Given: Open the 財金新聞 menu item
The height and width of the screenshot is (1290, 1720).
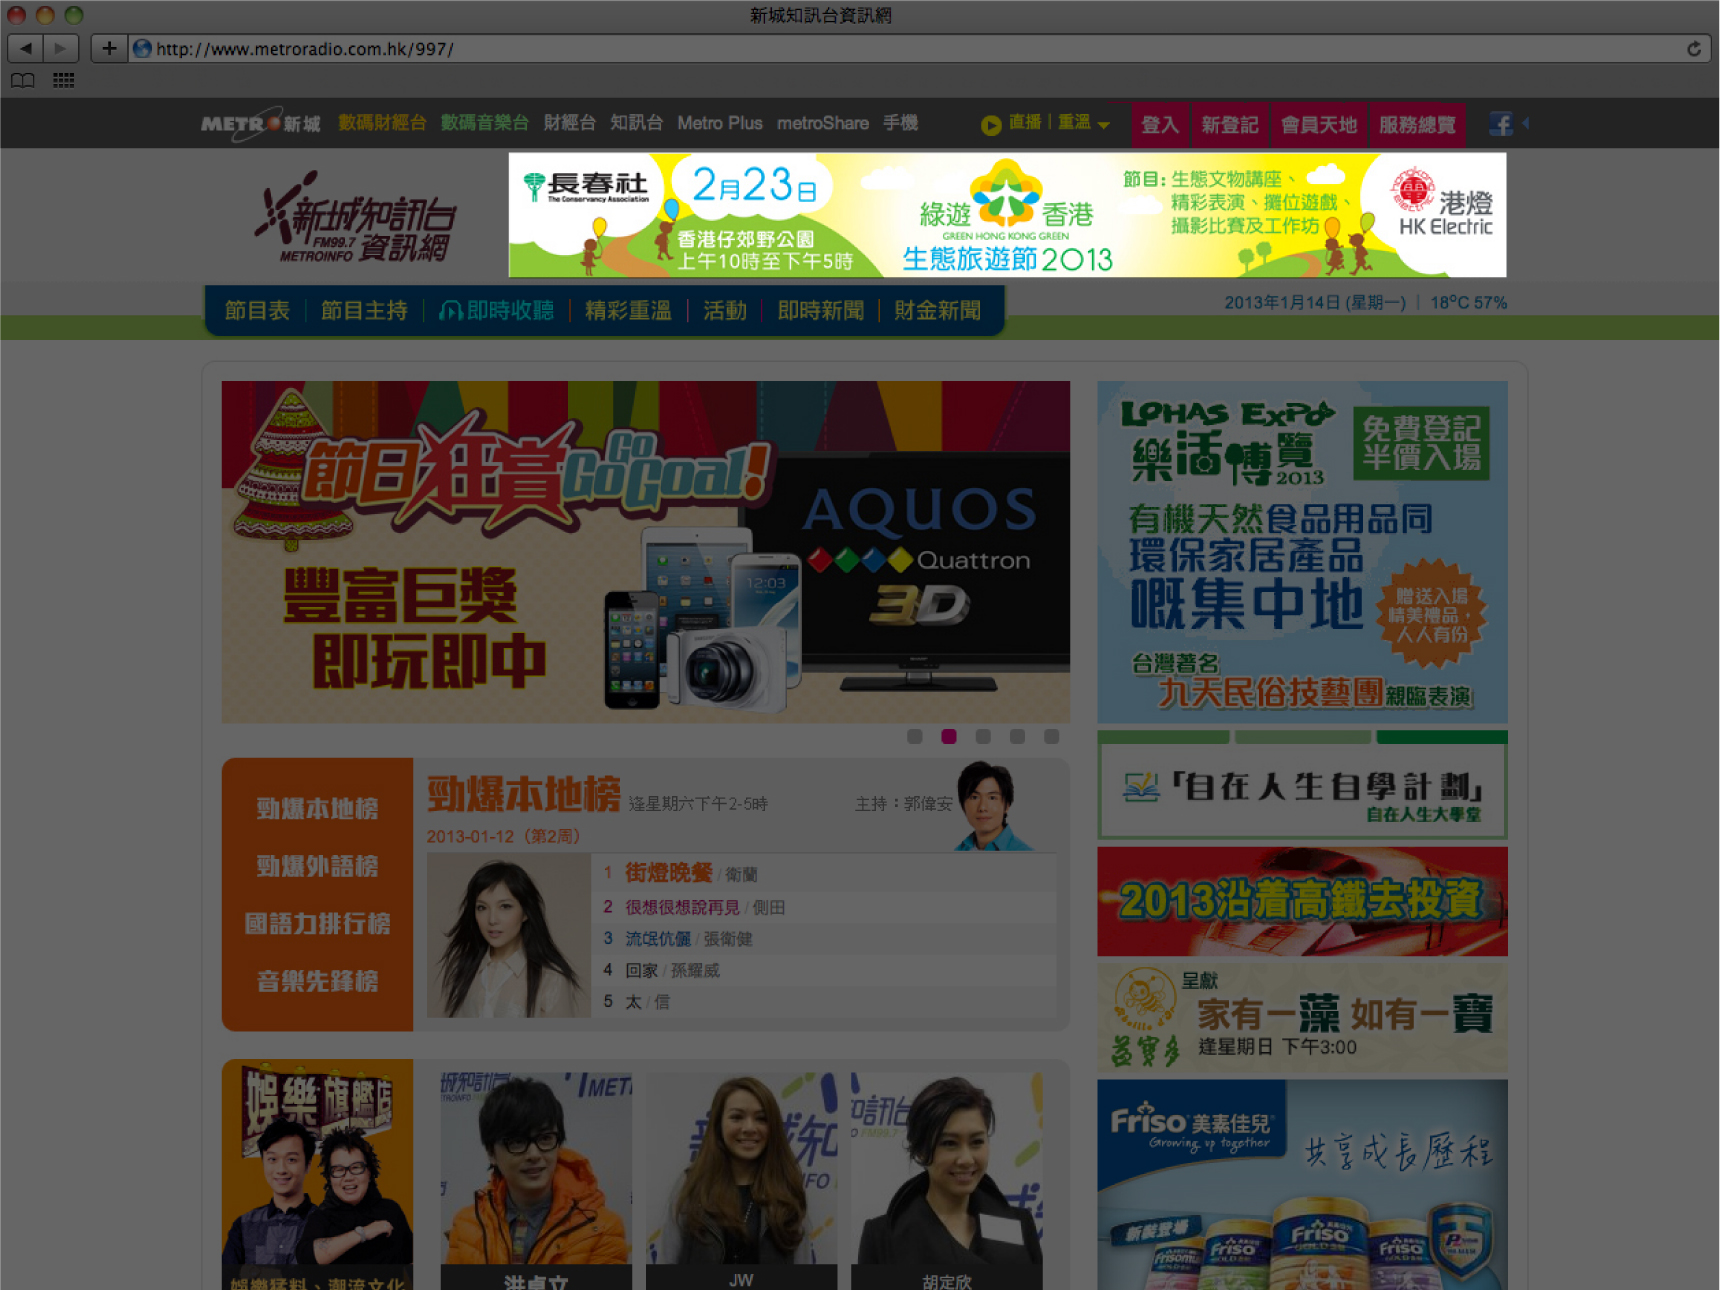Looking at the screenshot, I should point(938,311).
